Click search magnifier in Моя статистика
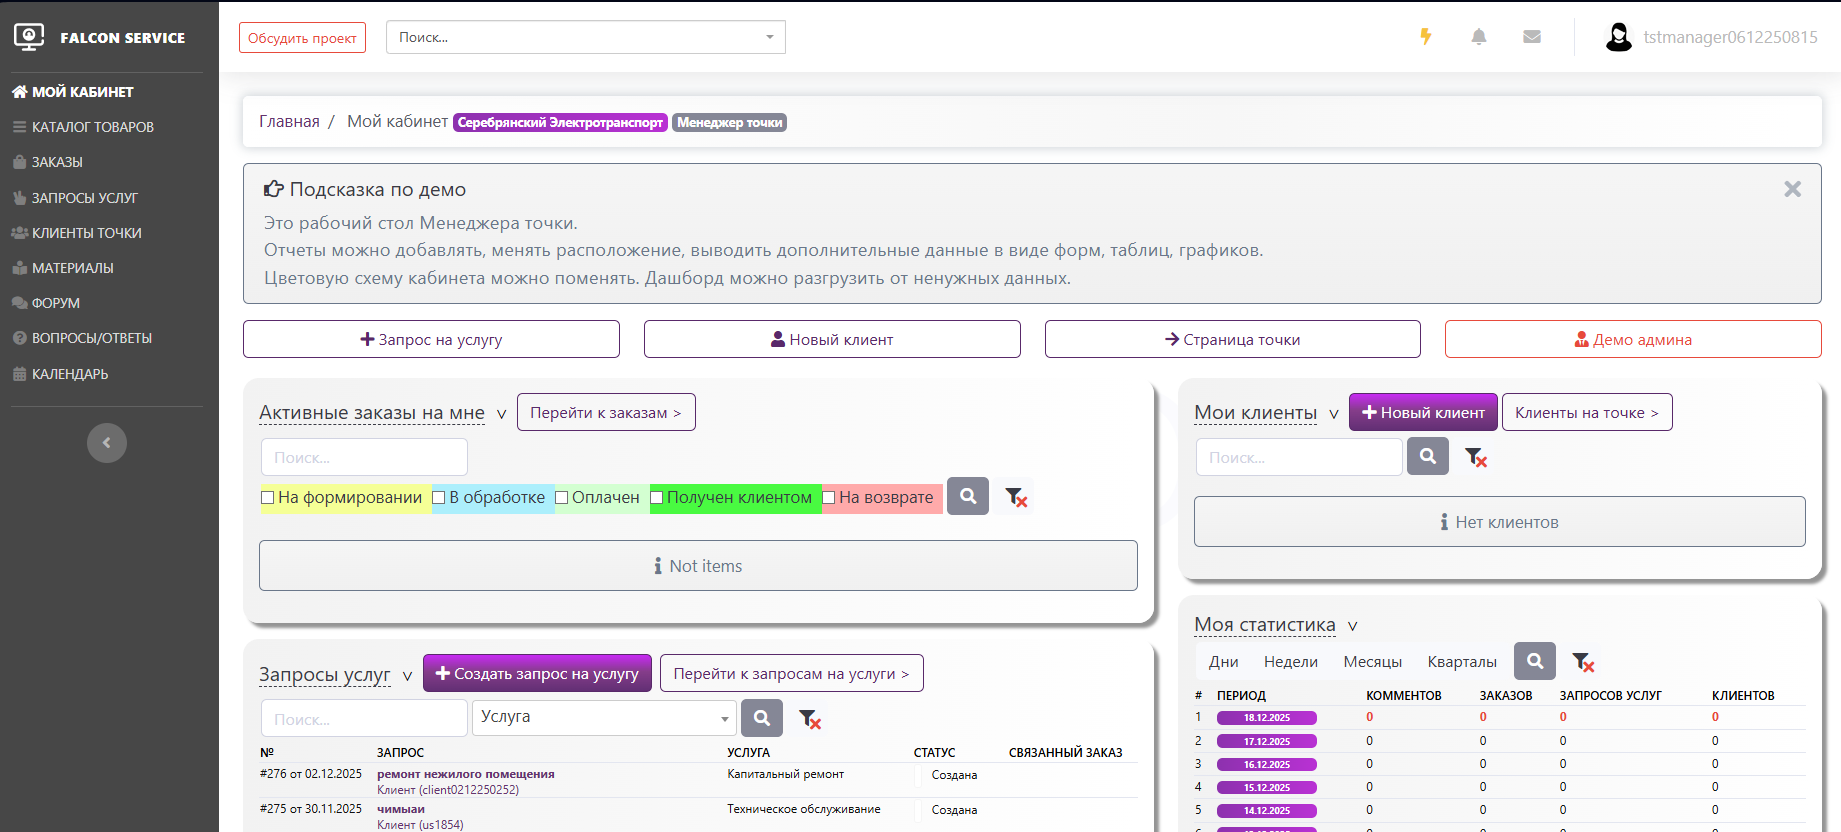Viewport: 1841px width, 832px height. (1535, 661)
